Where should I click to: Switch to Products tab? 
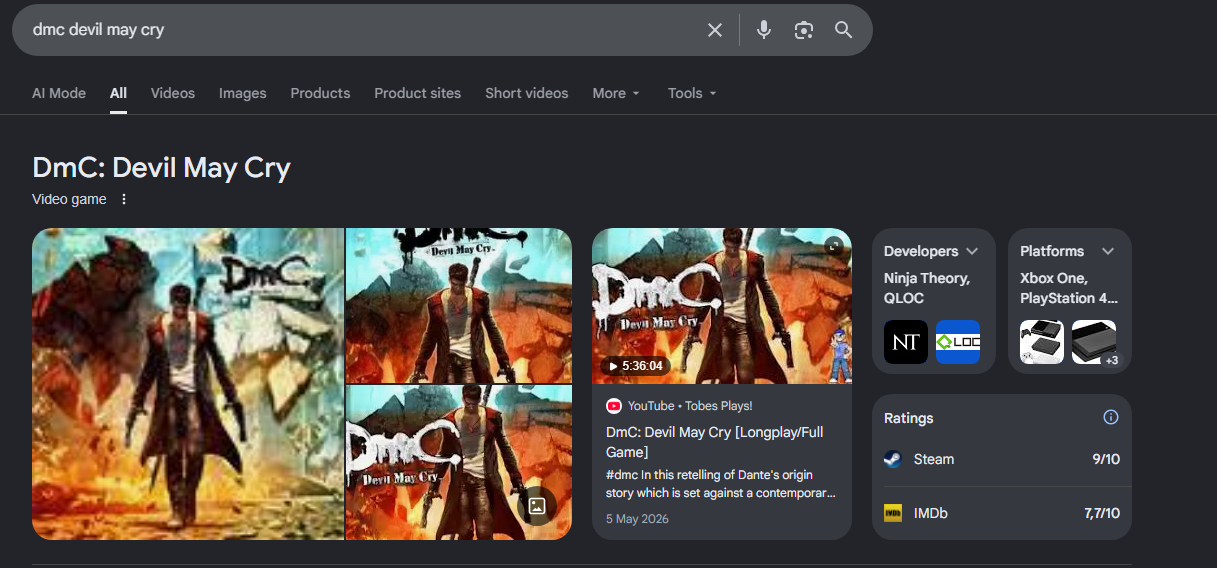320,93
